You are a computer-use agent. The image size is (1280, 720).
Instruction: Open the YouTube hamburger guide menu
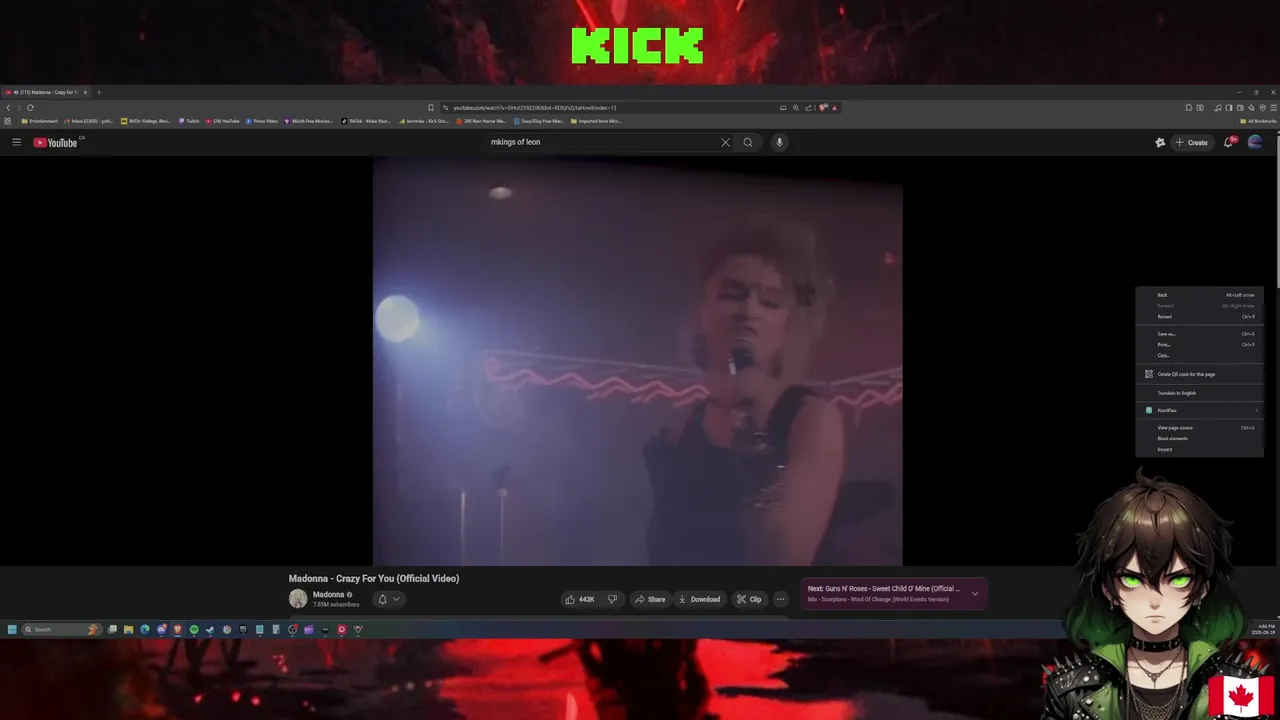16,142
